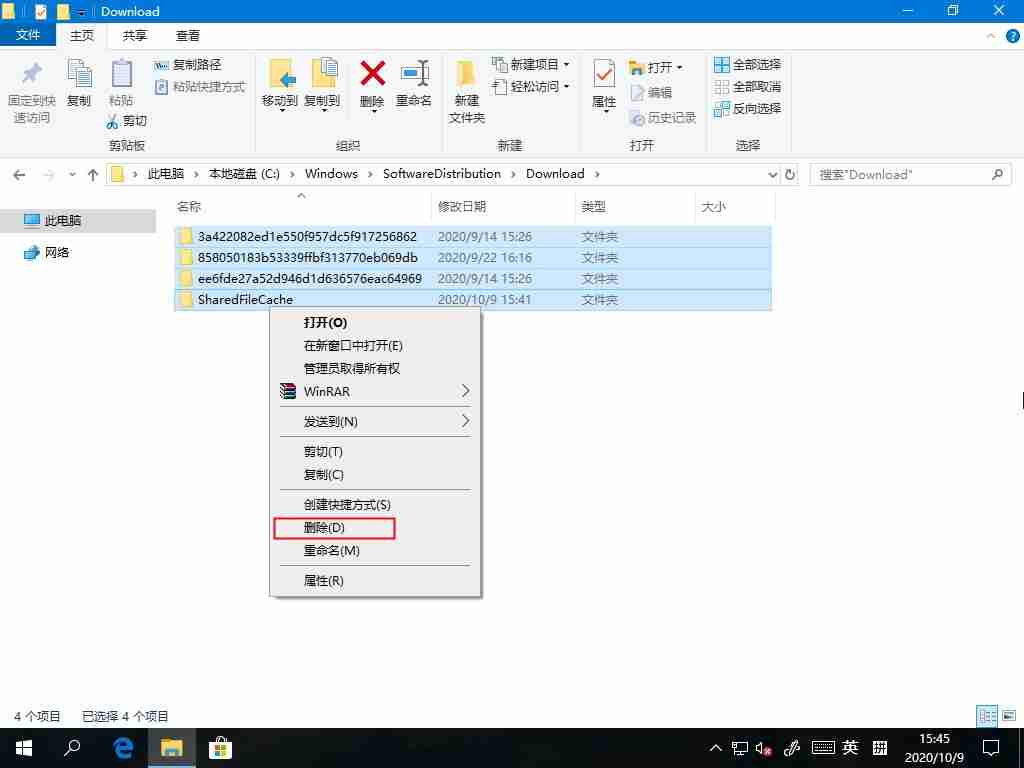
Task: Open the 属性 (Properties) icon
Action: tap(604, 87)
